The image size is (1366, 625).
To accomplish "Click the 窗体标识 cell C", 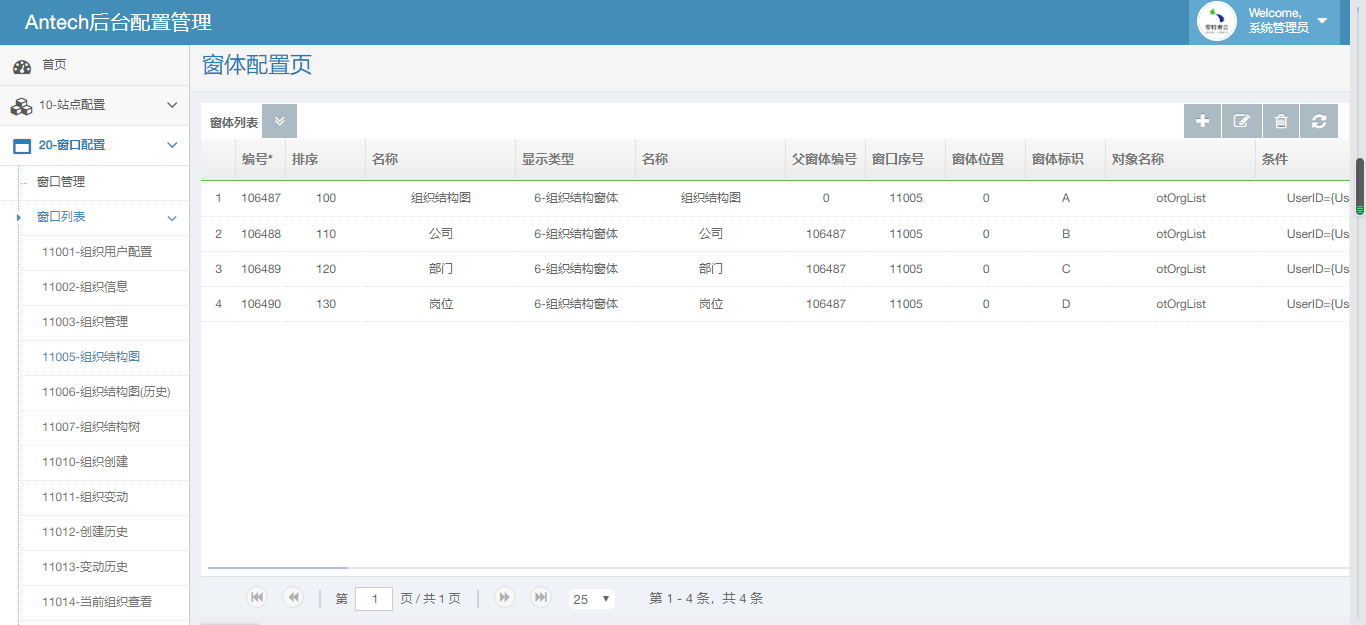I will 1066,269.
